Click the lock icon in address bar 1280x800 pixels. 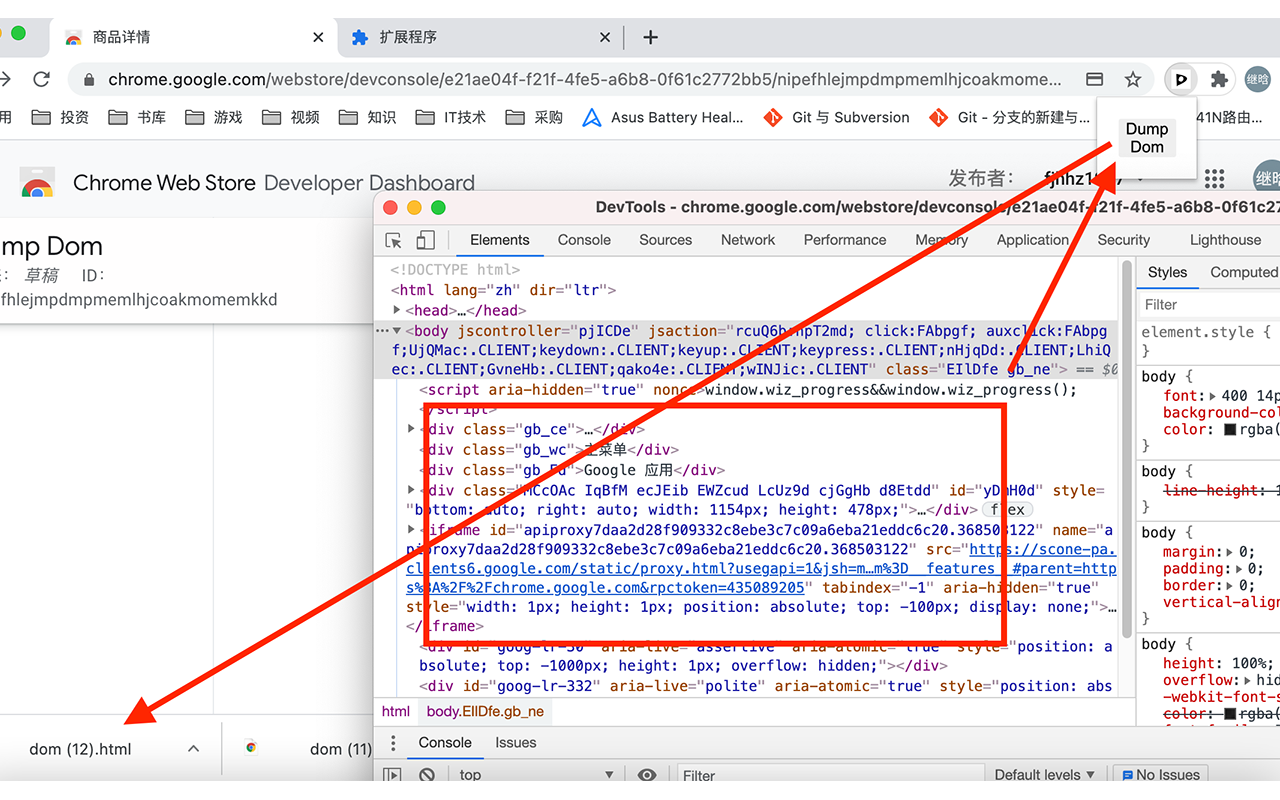click(x=90, y=80)
